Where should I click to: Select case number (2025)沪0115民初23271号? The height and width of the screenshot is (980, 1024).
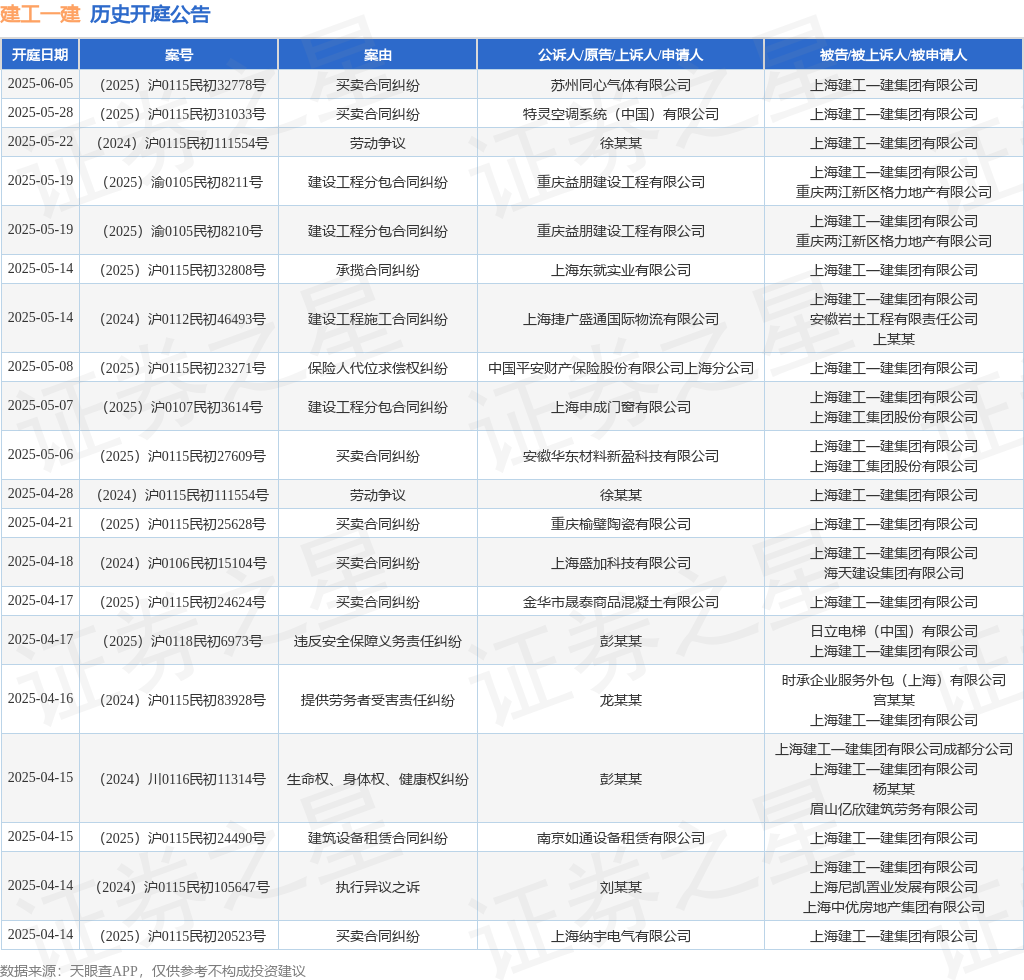coord(179,368)
